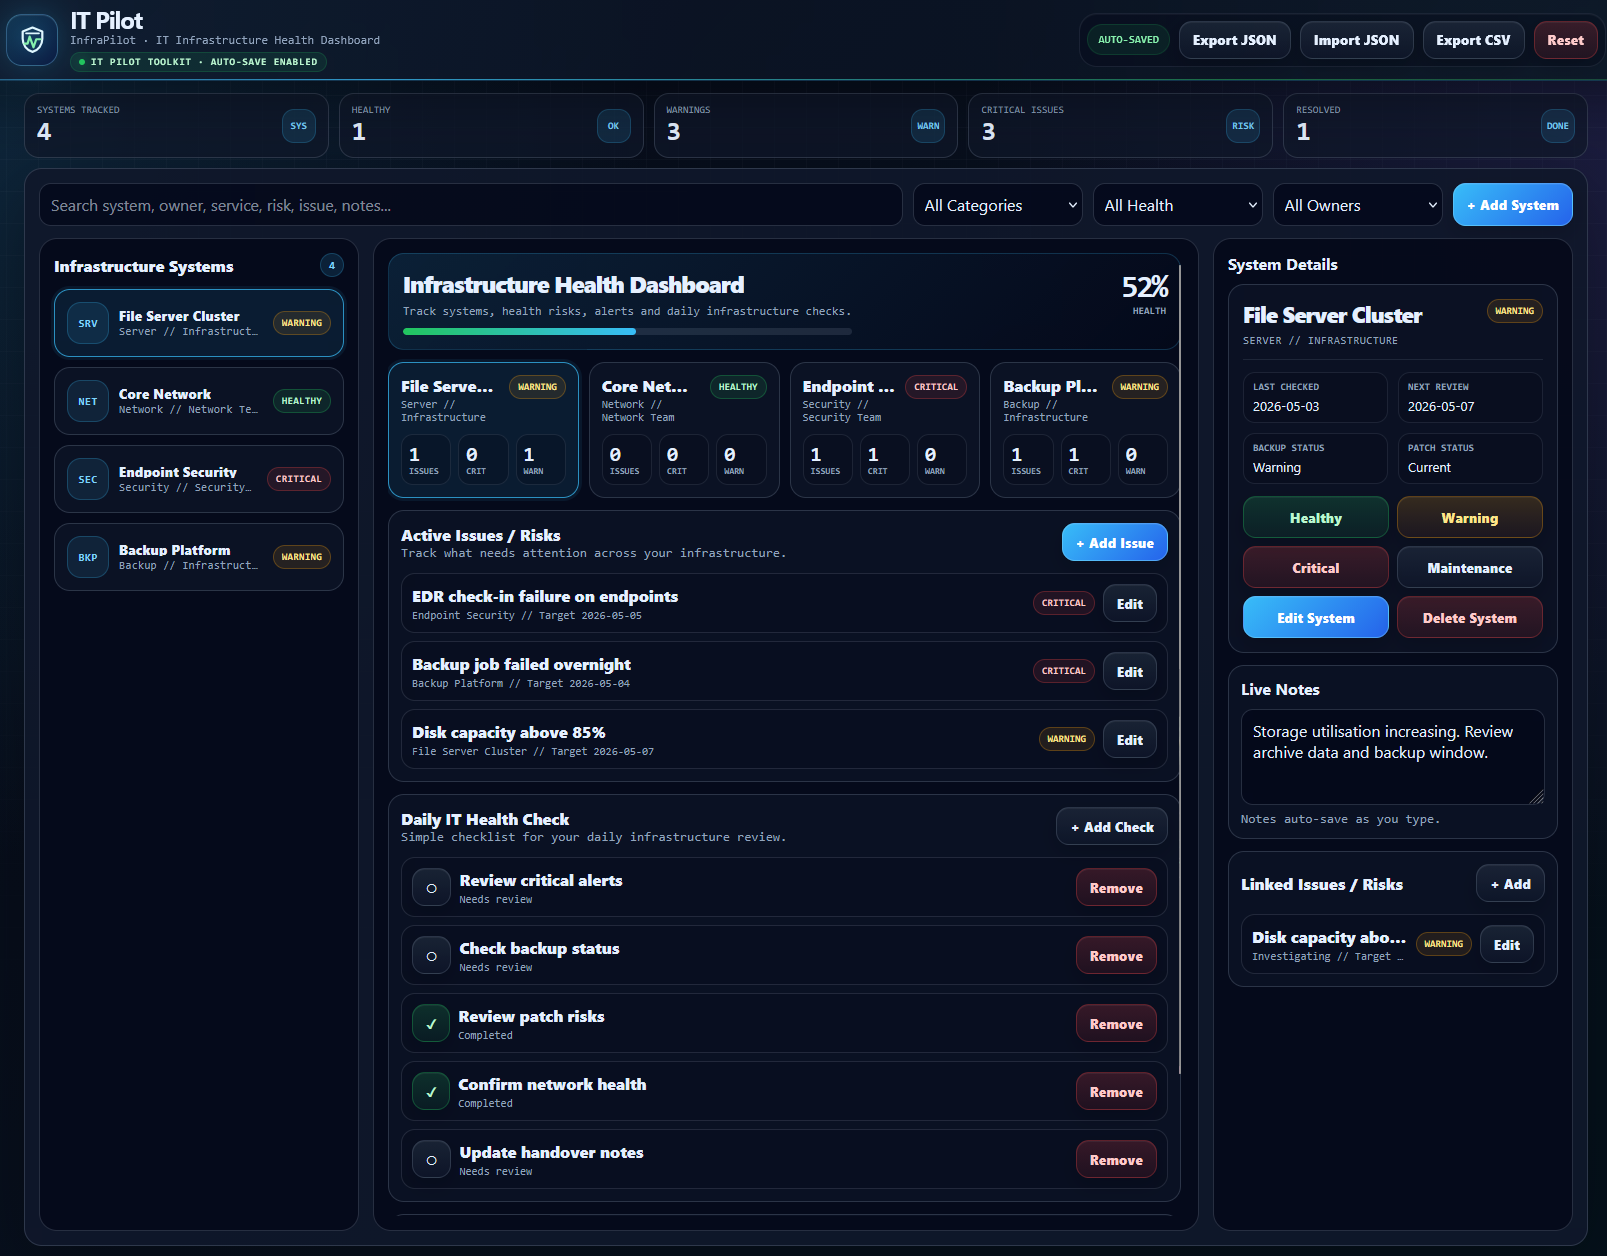1607x1256 pixels.
Task: Click the AUTO-SAVED status pill
Action: pyautogui.click(x=1128, y=40)
